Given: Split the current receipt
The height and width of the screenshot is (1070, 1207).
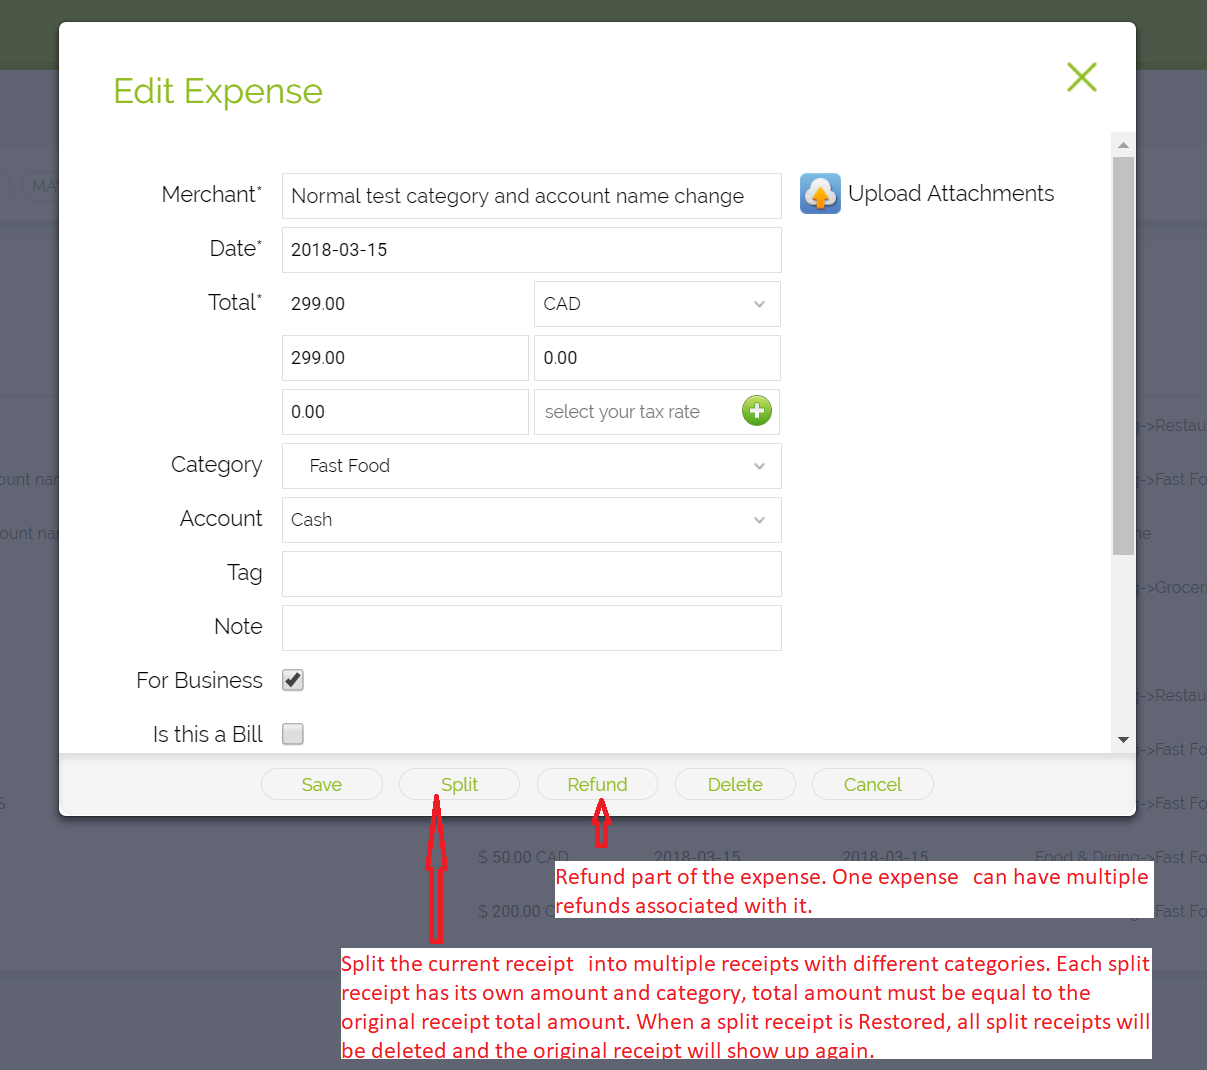Looking at the screenshot, I should pos(459,784).
